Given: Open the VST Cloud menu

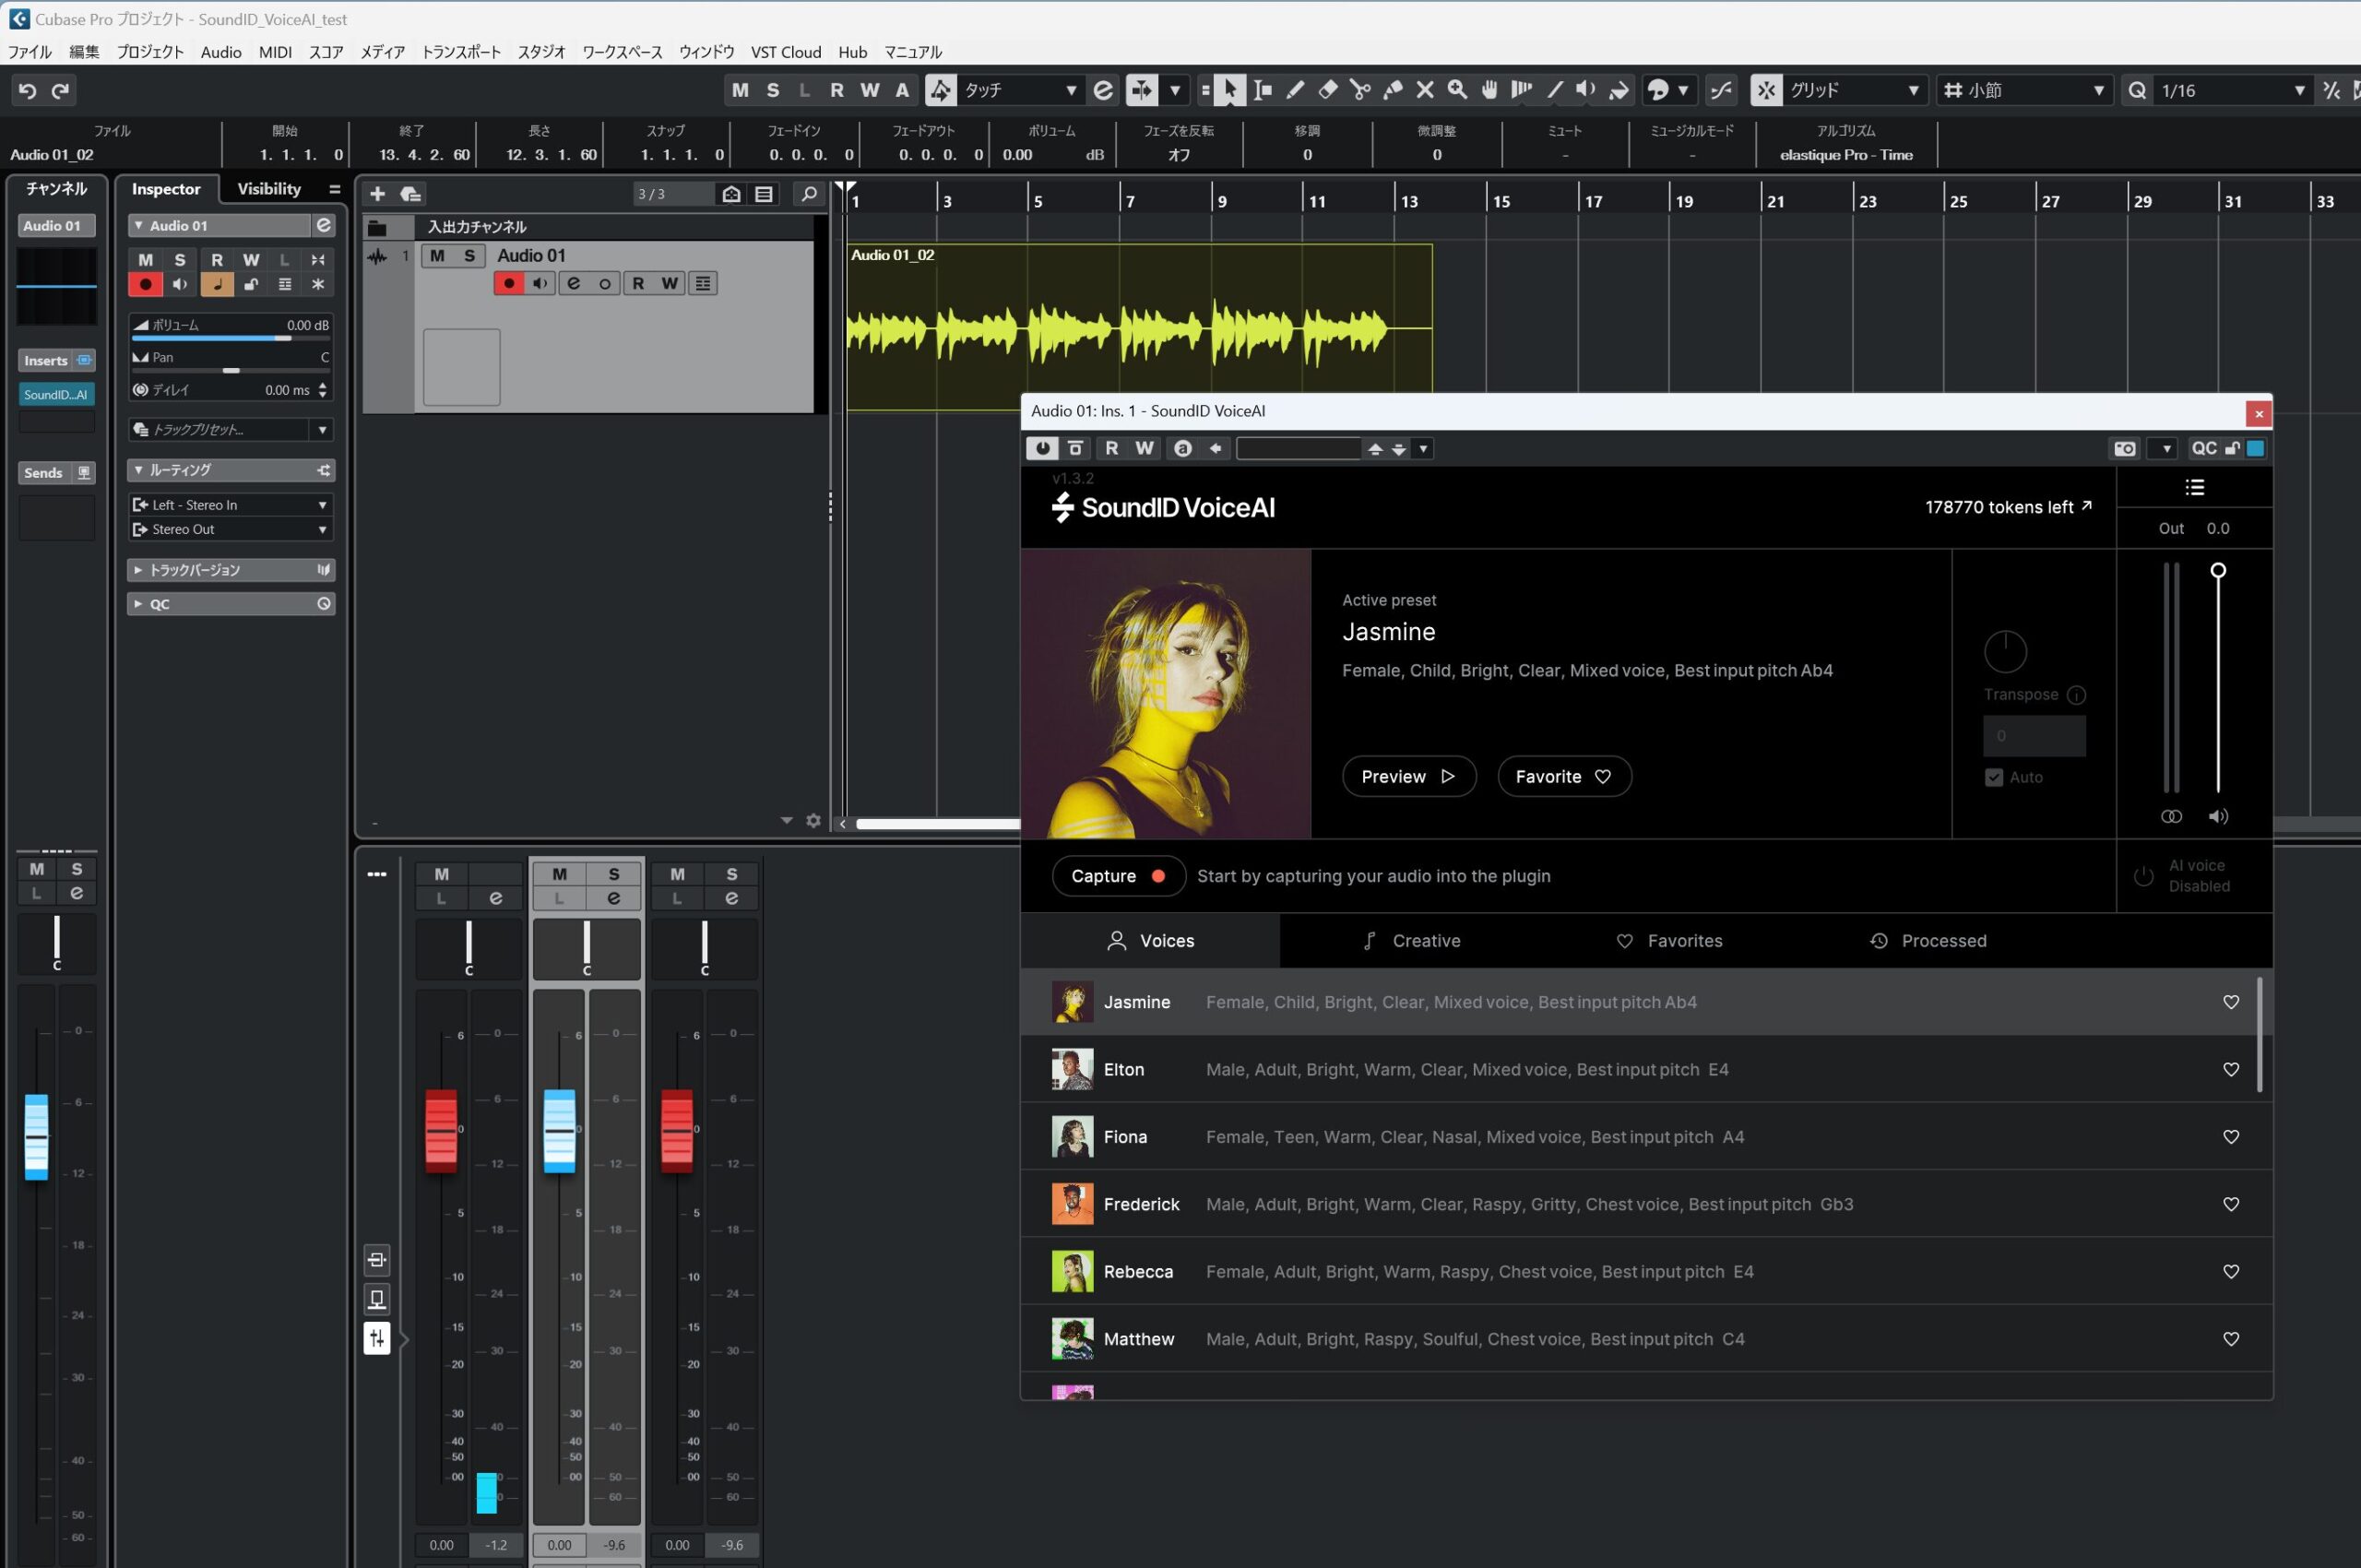Looking at the screenshot, I should coord(786,52).
